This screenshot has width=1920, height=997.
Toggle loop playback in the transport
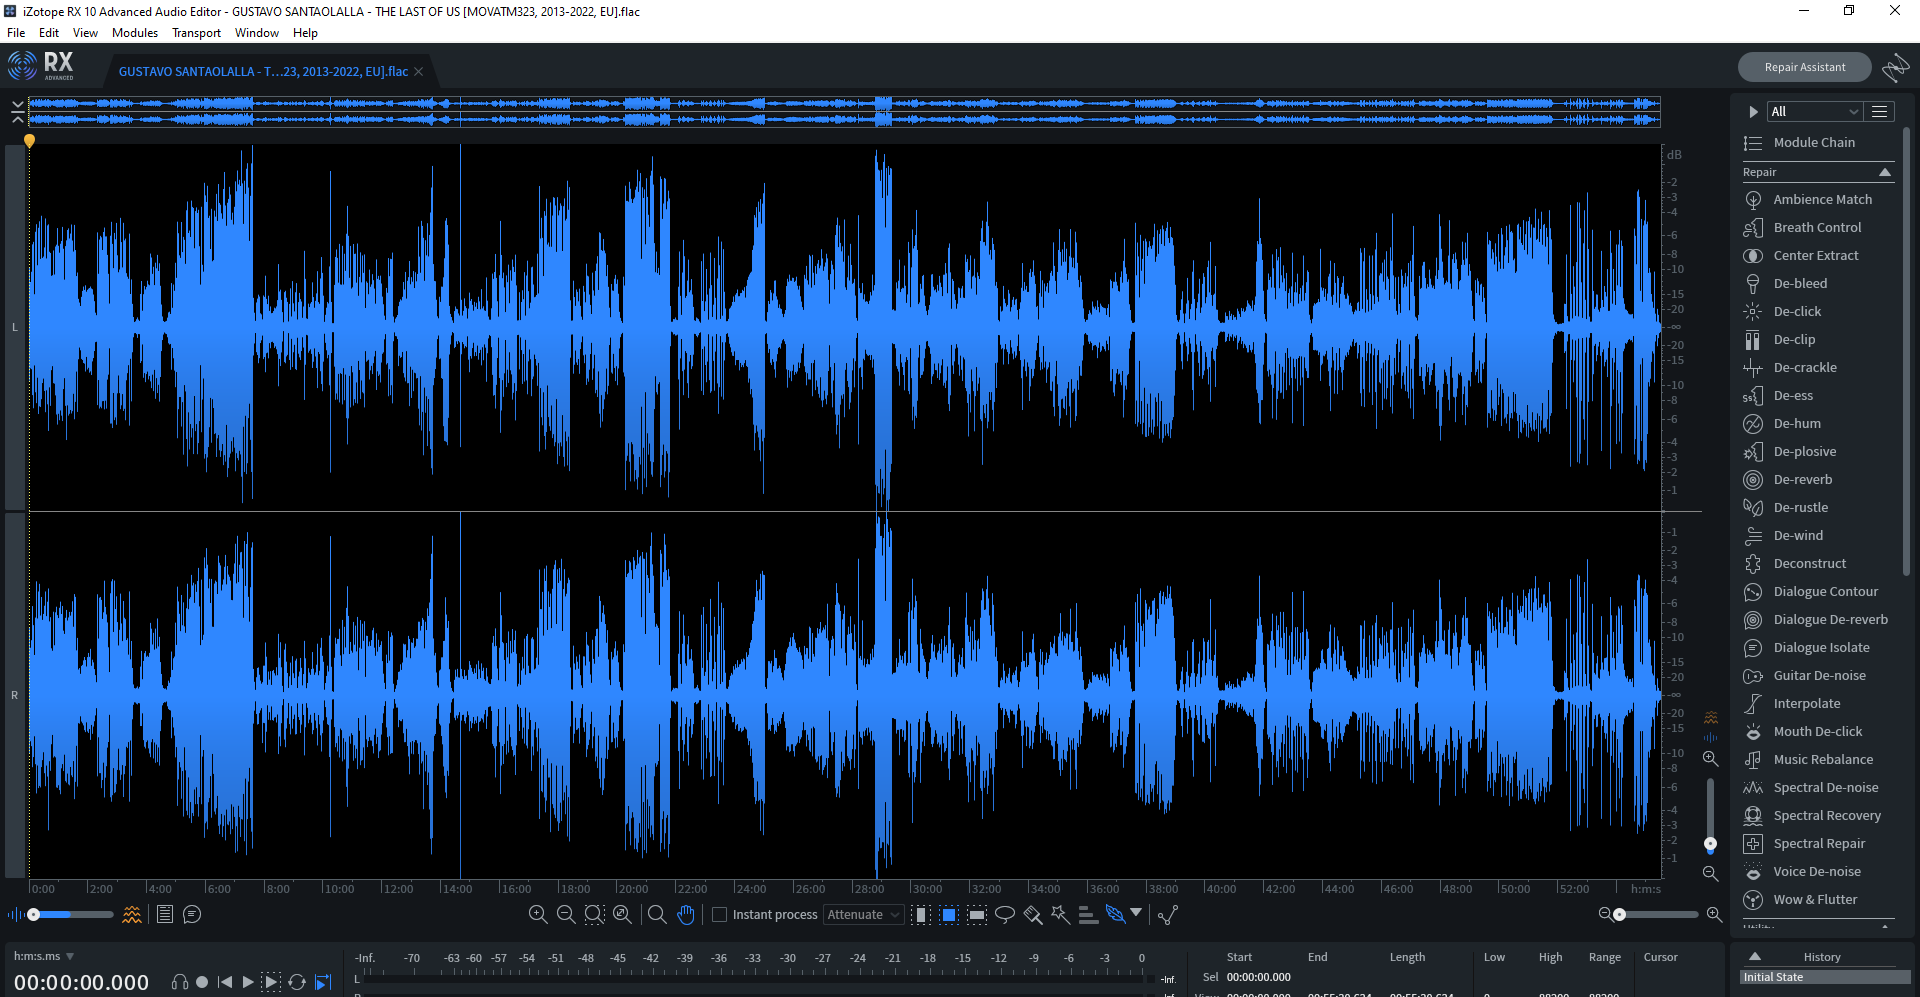tap(297, 982)
